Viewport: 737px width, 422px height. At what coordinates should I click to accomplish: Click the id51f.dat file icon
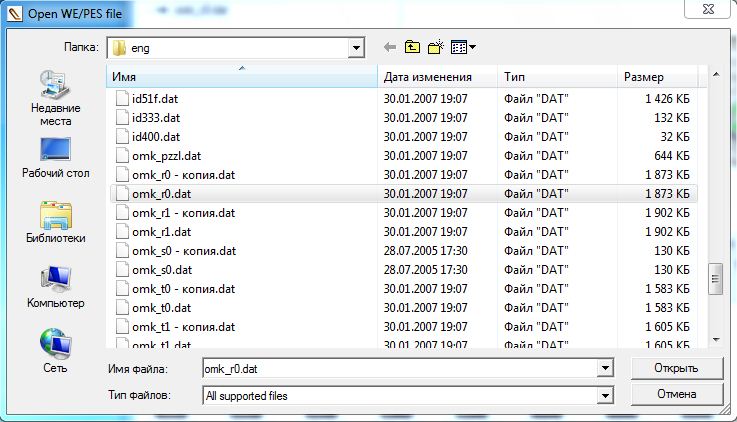pyautogui.click(x=122, y=99)
